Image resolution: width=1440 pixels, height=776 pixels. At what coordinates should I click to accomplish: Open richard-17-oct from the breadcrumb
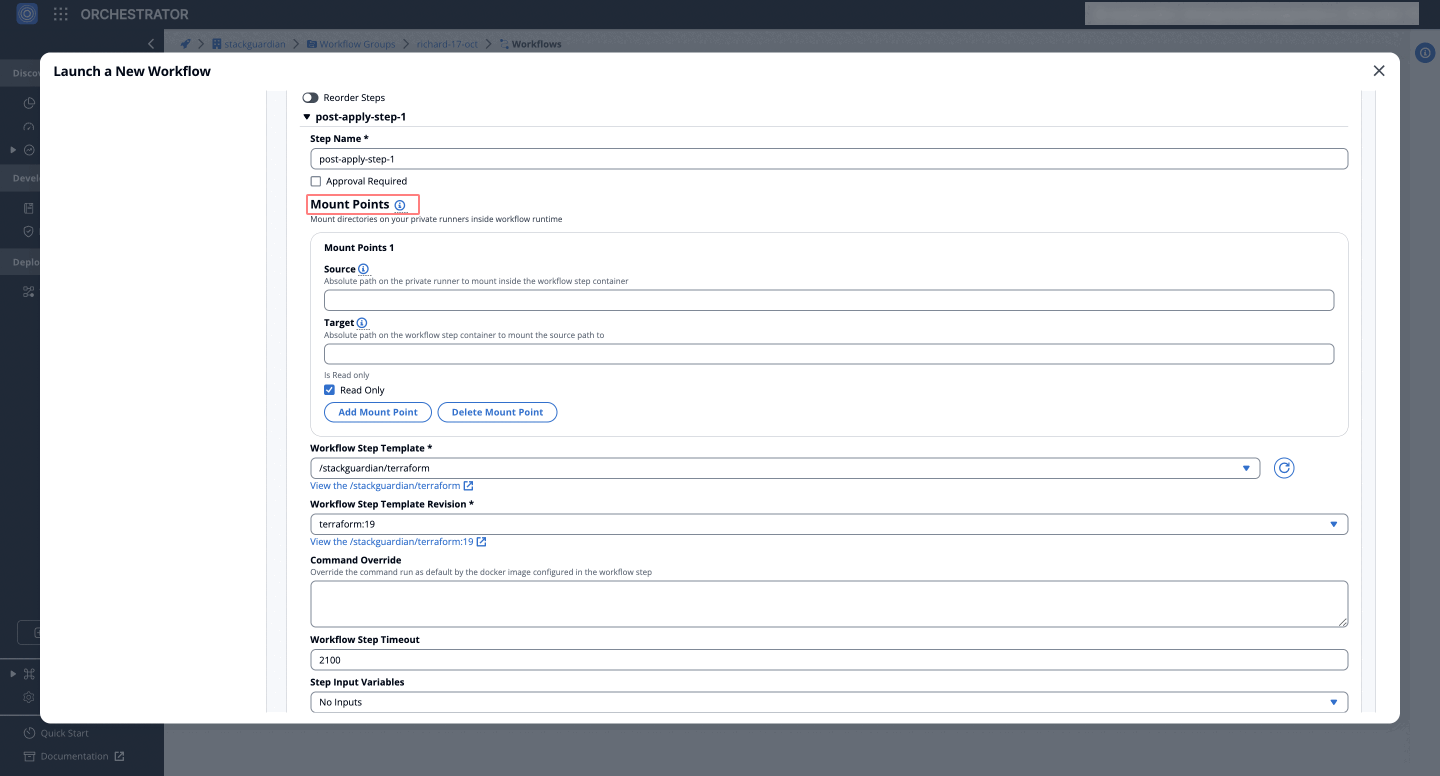pos(446,44)
